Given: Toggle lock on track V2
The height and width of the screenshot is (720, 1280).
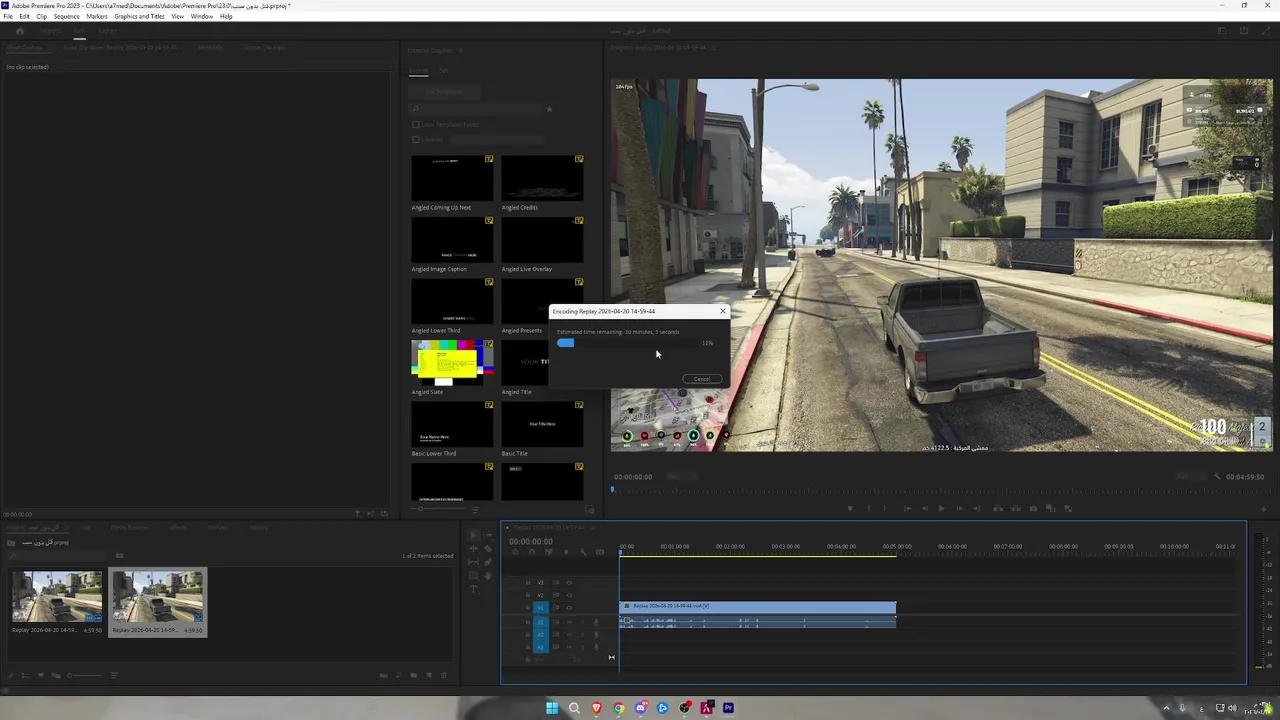Looking at the screenshot, I should click(x=528, y=595).
